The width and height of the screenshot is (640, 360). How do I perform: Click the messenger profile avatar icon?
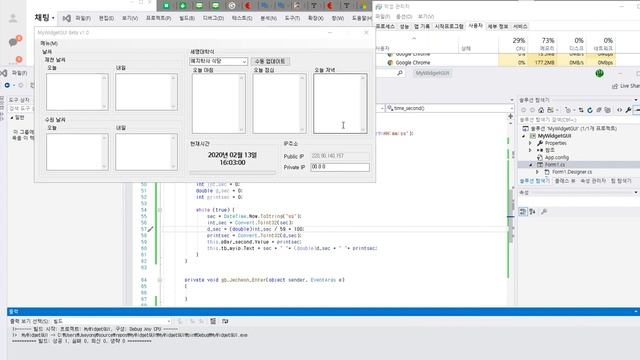click(x=13, y=18)
